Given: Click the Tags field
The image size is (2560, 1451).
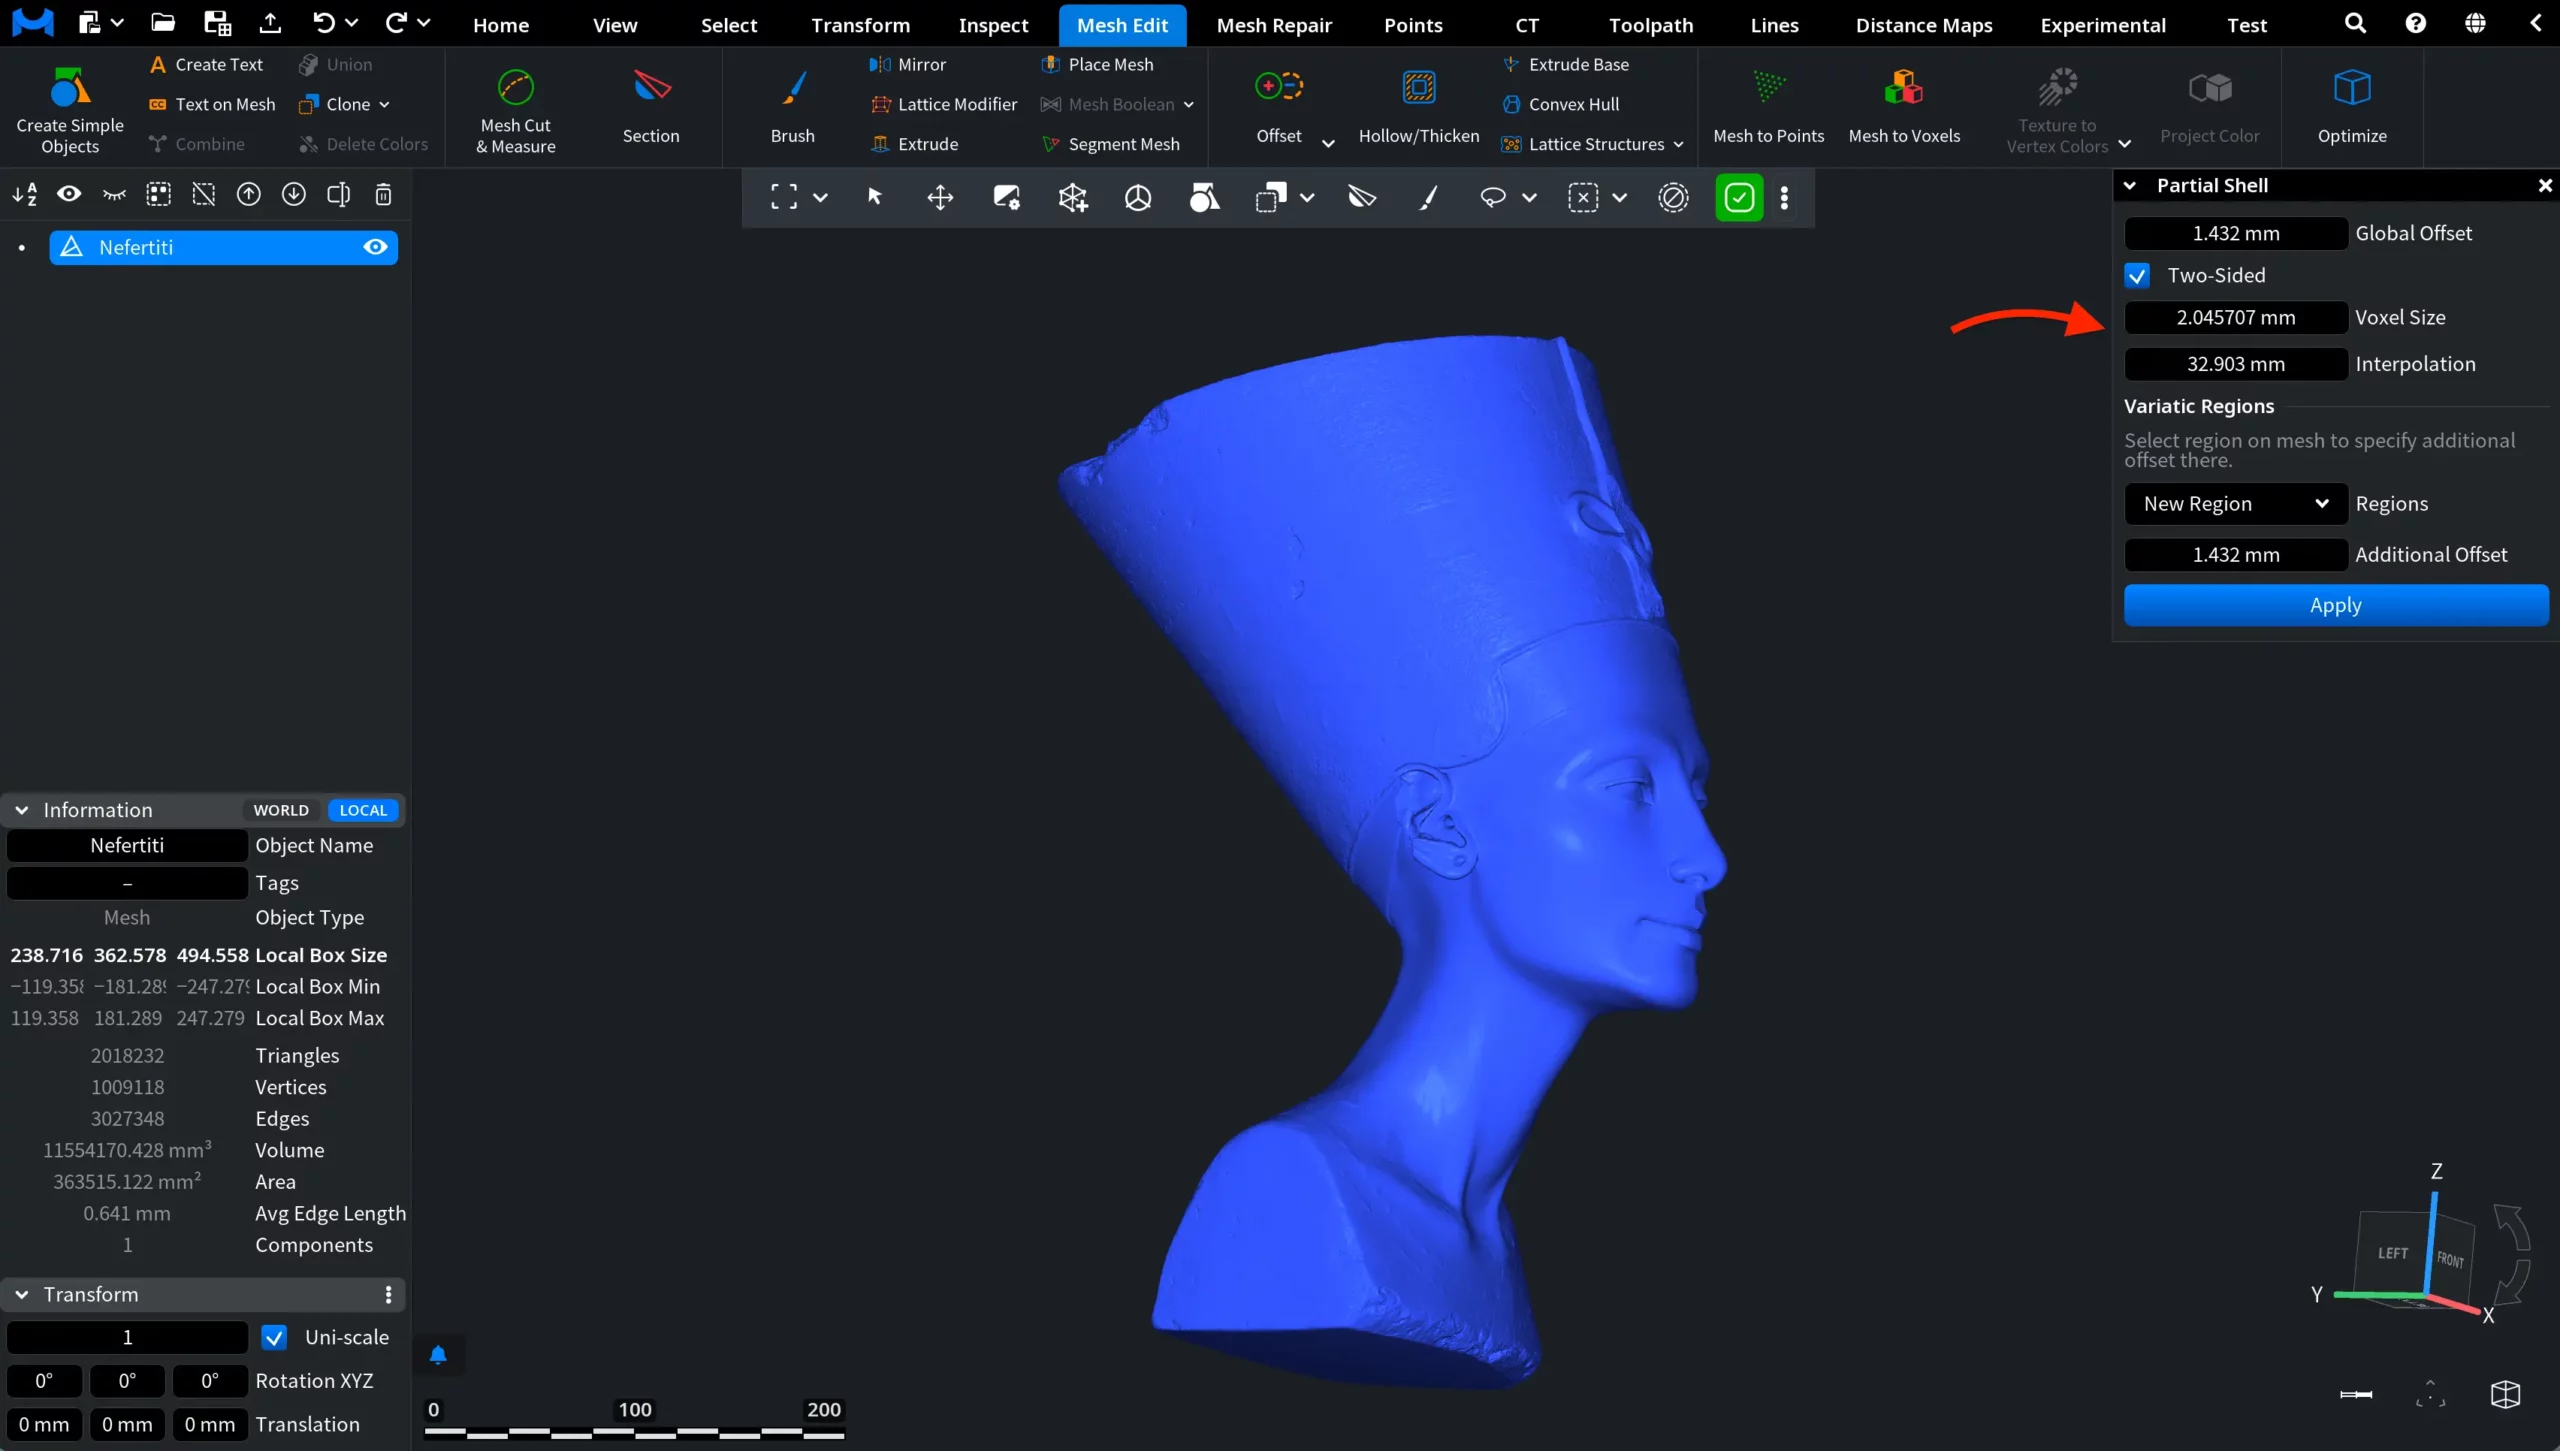Looking at the screenshot, I should point(127,883).
